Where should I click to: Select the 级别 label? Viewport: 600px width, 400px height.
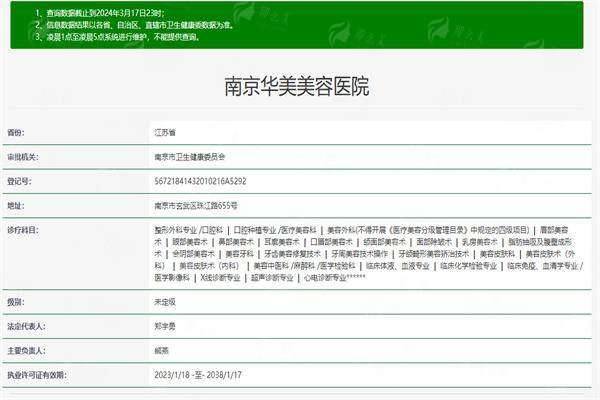pyautogui.click(x=16, y=302)
